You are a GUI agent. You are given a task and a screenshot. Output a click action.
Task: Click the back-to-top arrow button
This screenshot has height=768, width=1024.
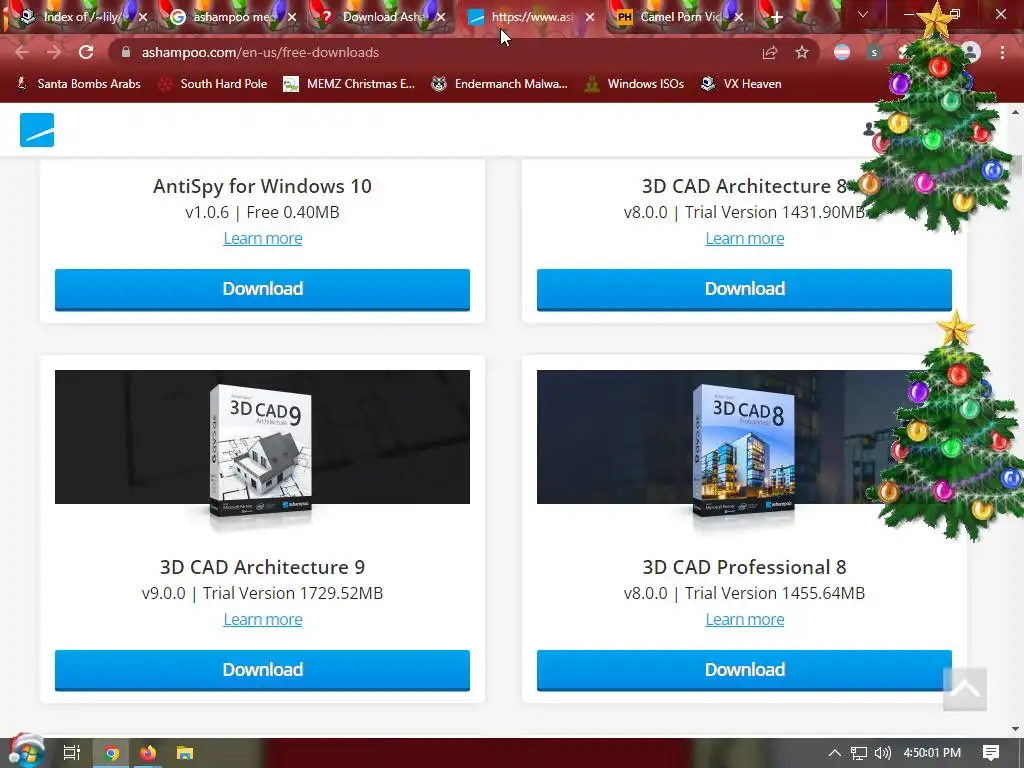[965, 689]
